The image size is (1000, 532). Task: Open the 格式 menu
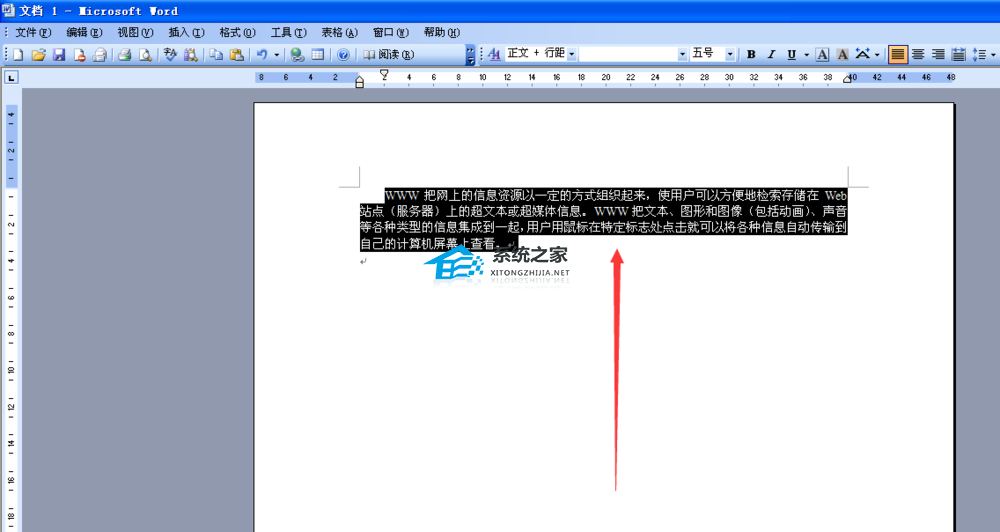[237, 33]
